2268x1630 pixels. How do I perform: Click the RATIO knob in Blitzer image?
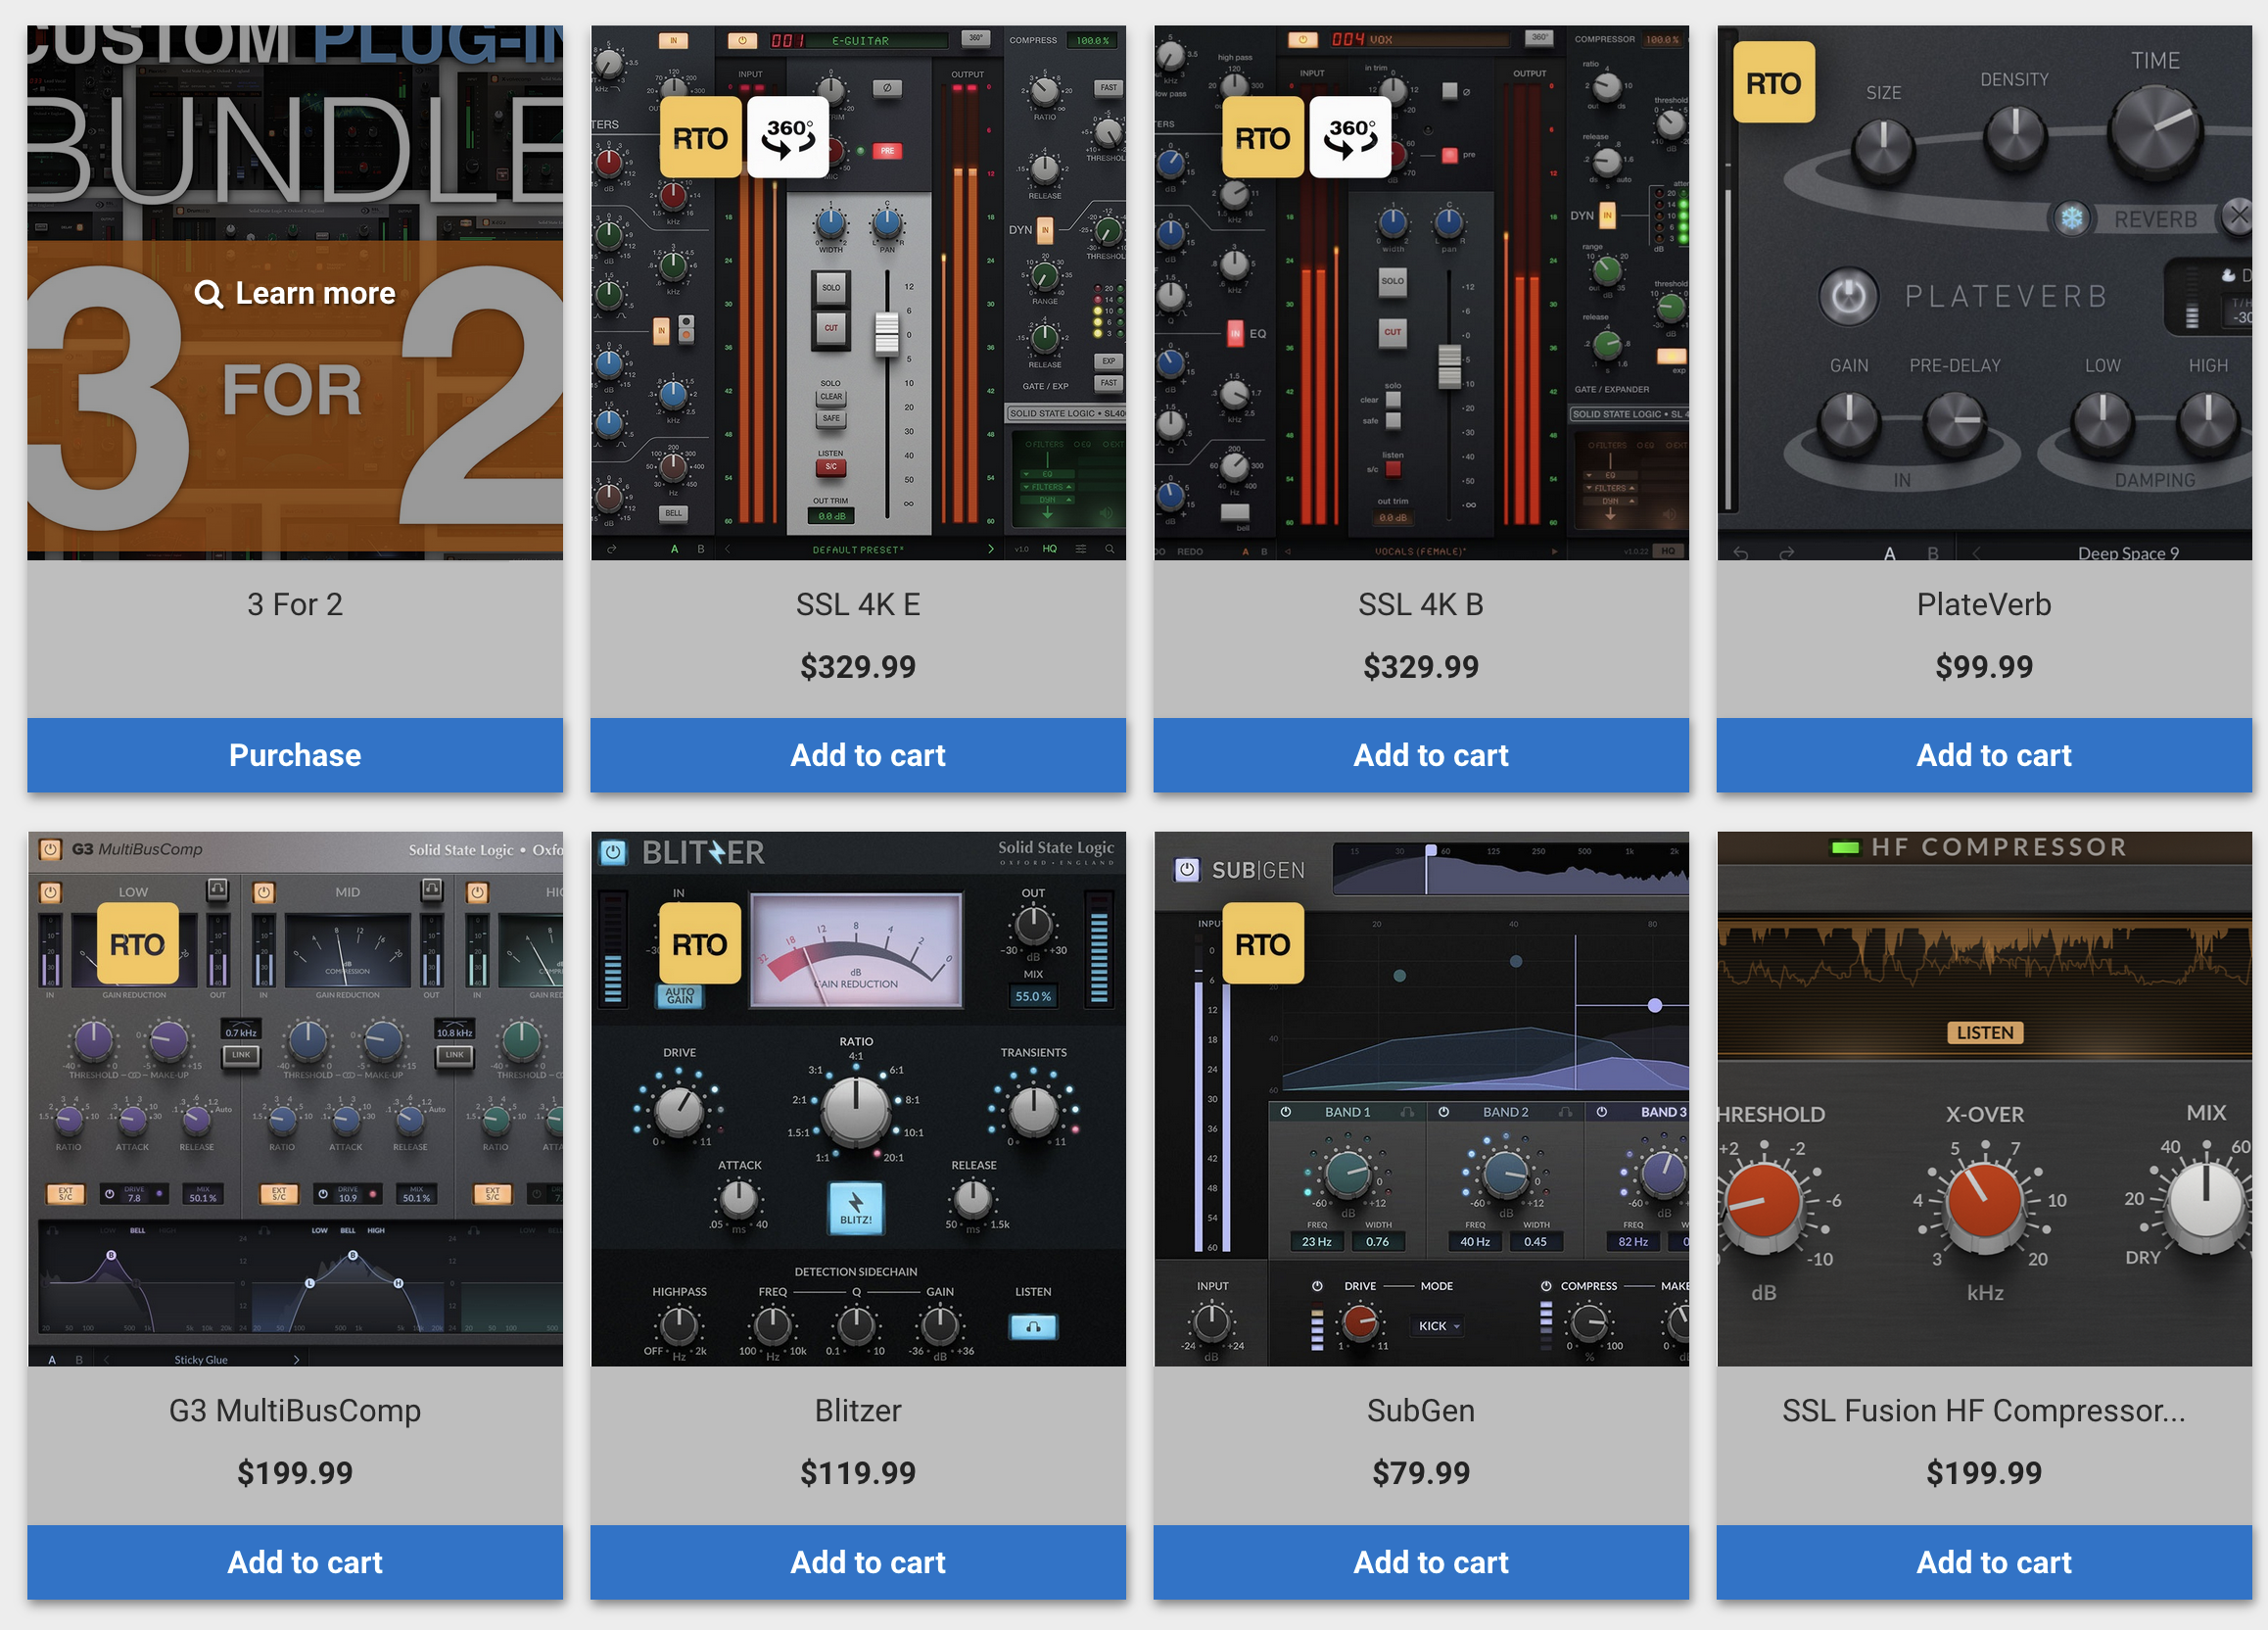click(x=856, y=1110)
